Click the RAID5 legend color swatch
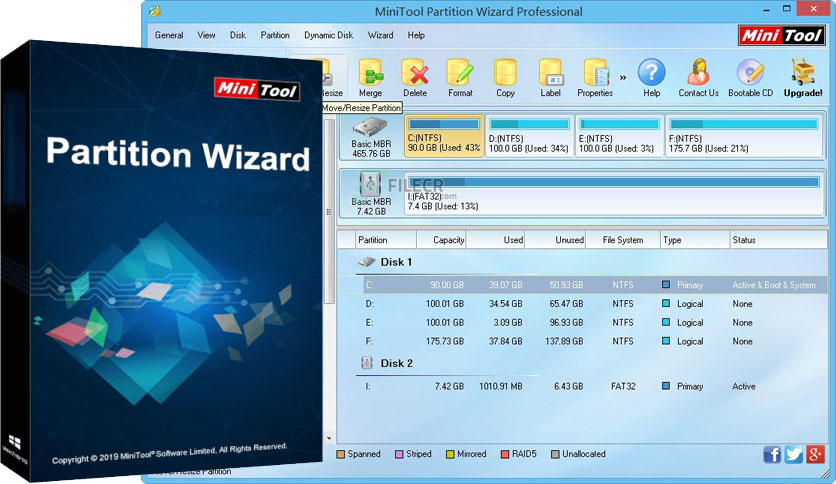This screenshot has height=484, width=836. 505,454
